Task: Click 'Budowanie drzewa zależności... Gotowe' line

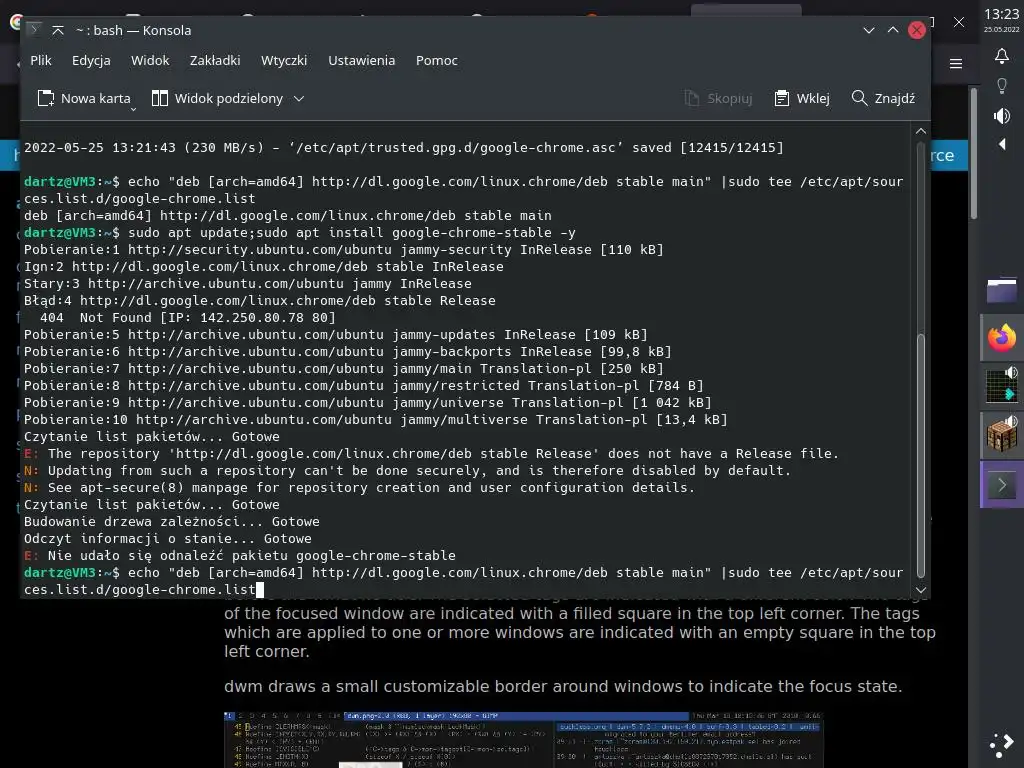Action: point(172,521)
